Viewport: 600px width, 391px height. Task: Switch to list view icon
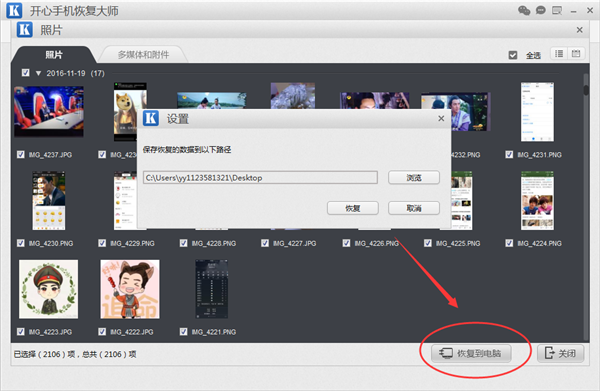pyautogui.click(x=559, y=54)
